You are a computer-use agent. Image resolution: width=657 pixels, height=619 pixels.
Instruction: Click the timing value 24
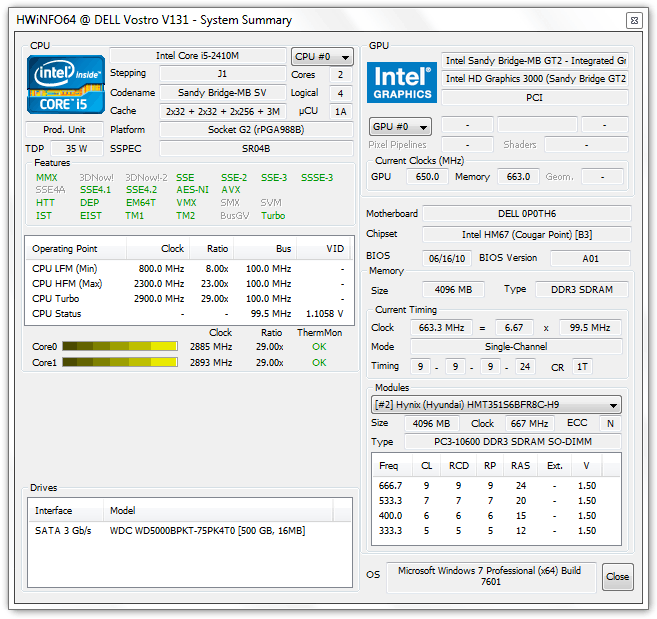525,367
